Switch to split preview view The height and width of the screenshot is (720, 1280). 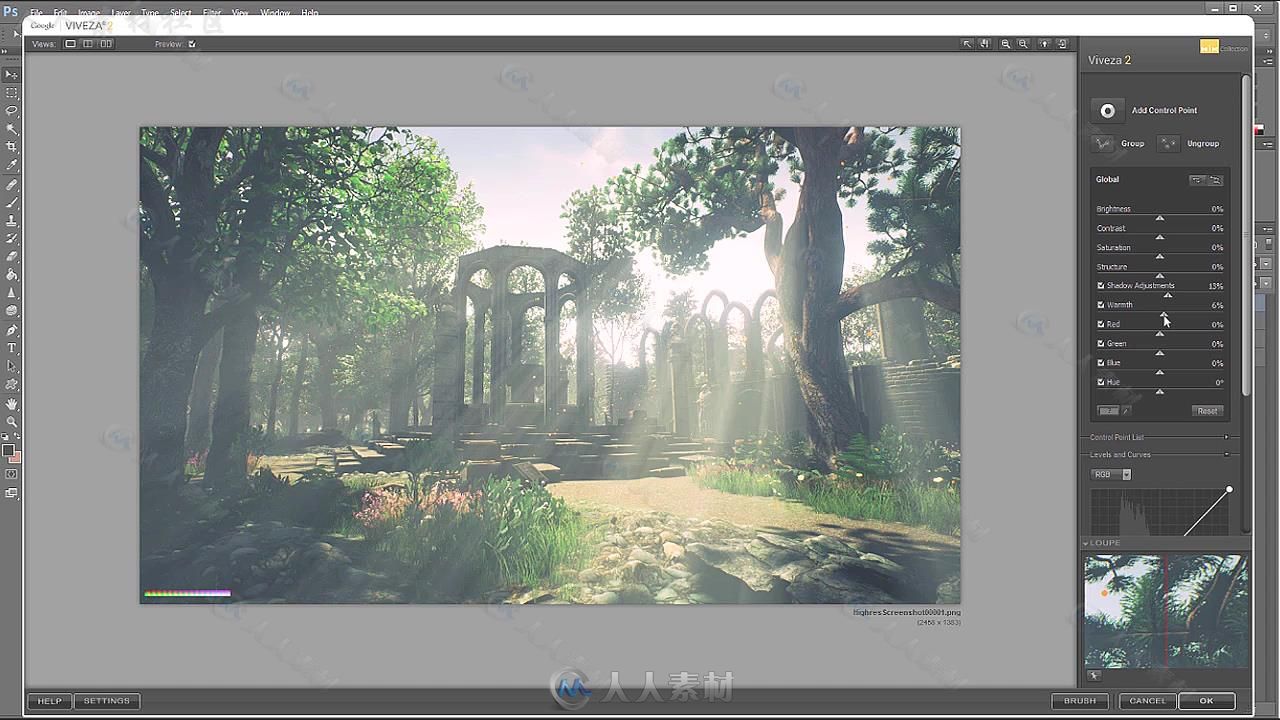pos(88,44)
